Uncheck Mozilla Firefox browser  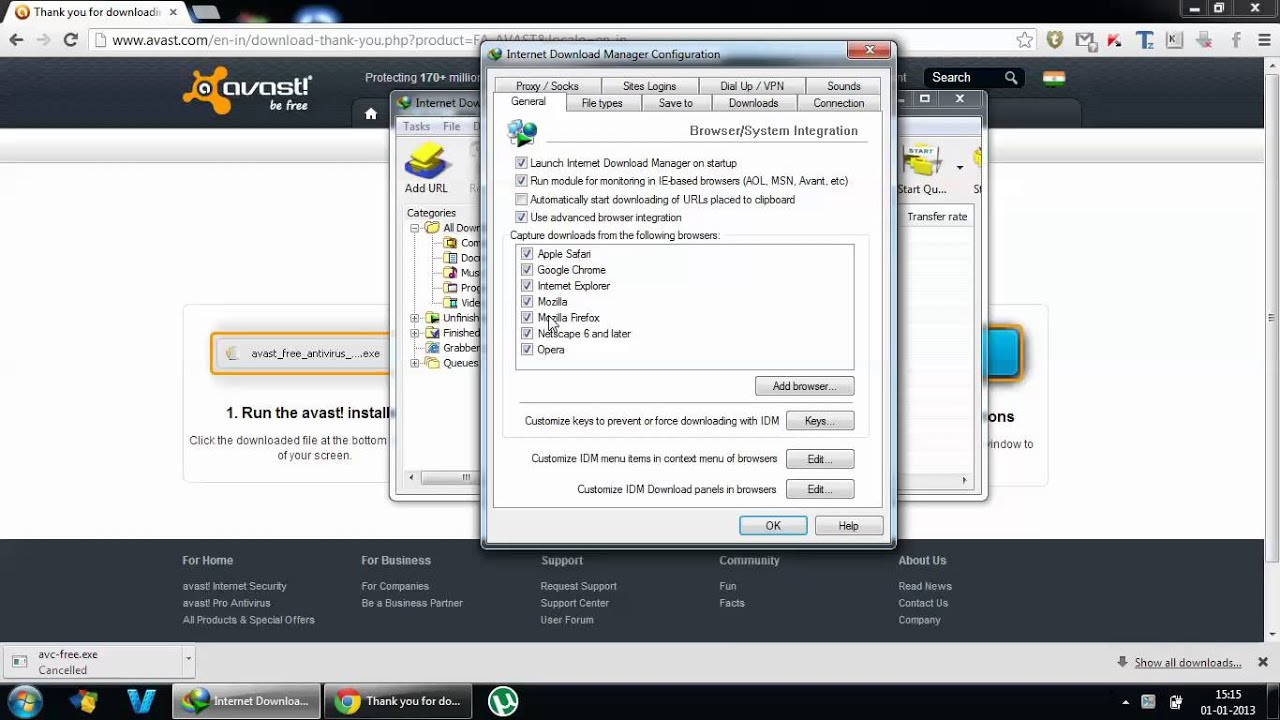pyautogui.click(x=527, y=318)
